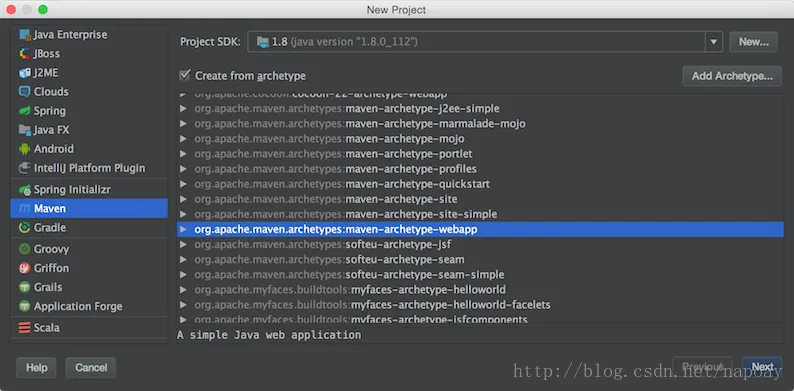Select Java Enterprise project type
This screenshot has height=391, width=794.
pyautogui.click(x=89, y=35)
